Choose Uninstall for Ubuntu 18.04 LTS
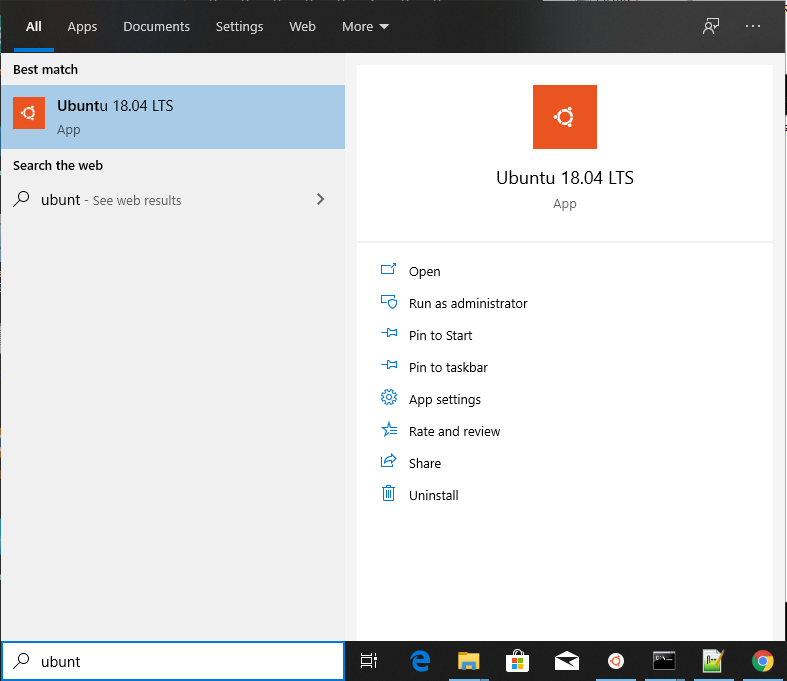The width and height of the screenshot is (787, 681). [433, 495]
